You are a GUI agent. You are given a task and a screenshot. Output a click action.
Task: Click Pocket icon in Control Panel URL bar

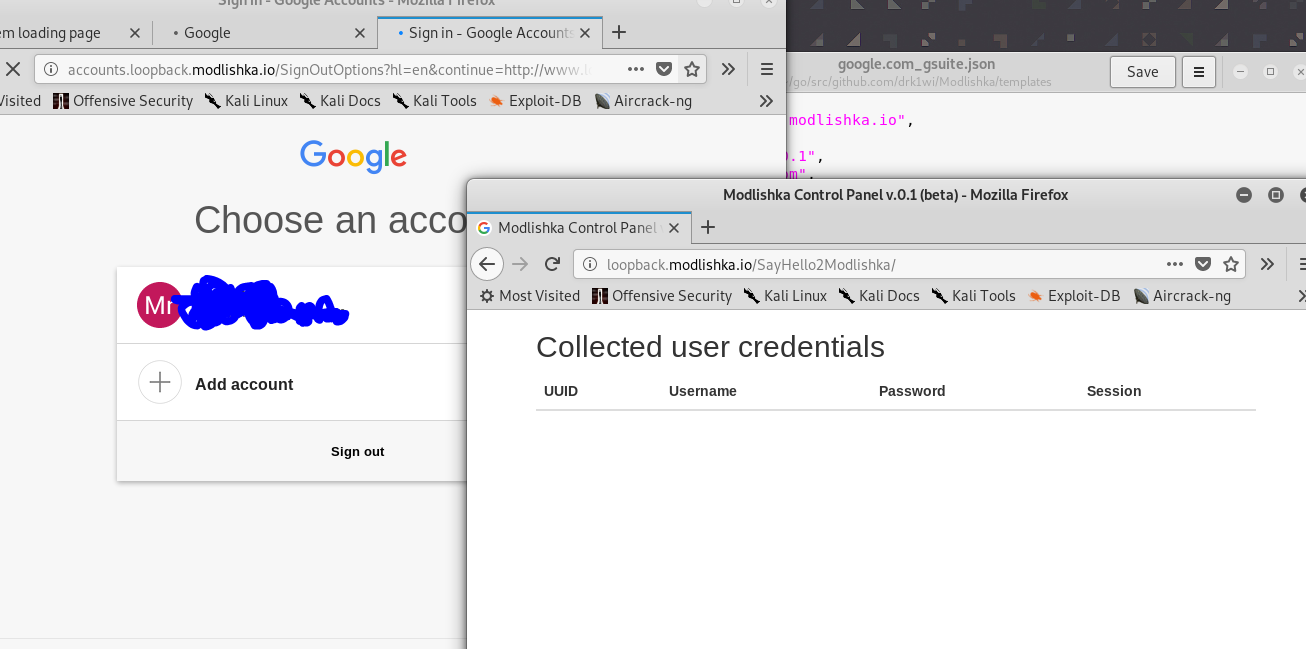1203,264
